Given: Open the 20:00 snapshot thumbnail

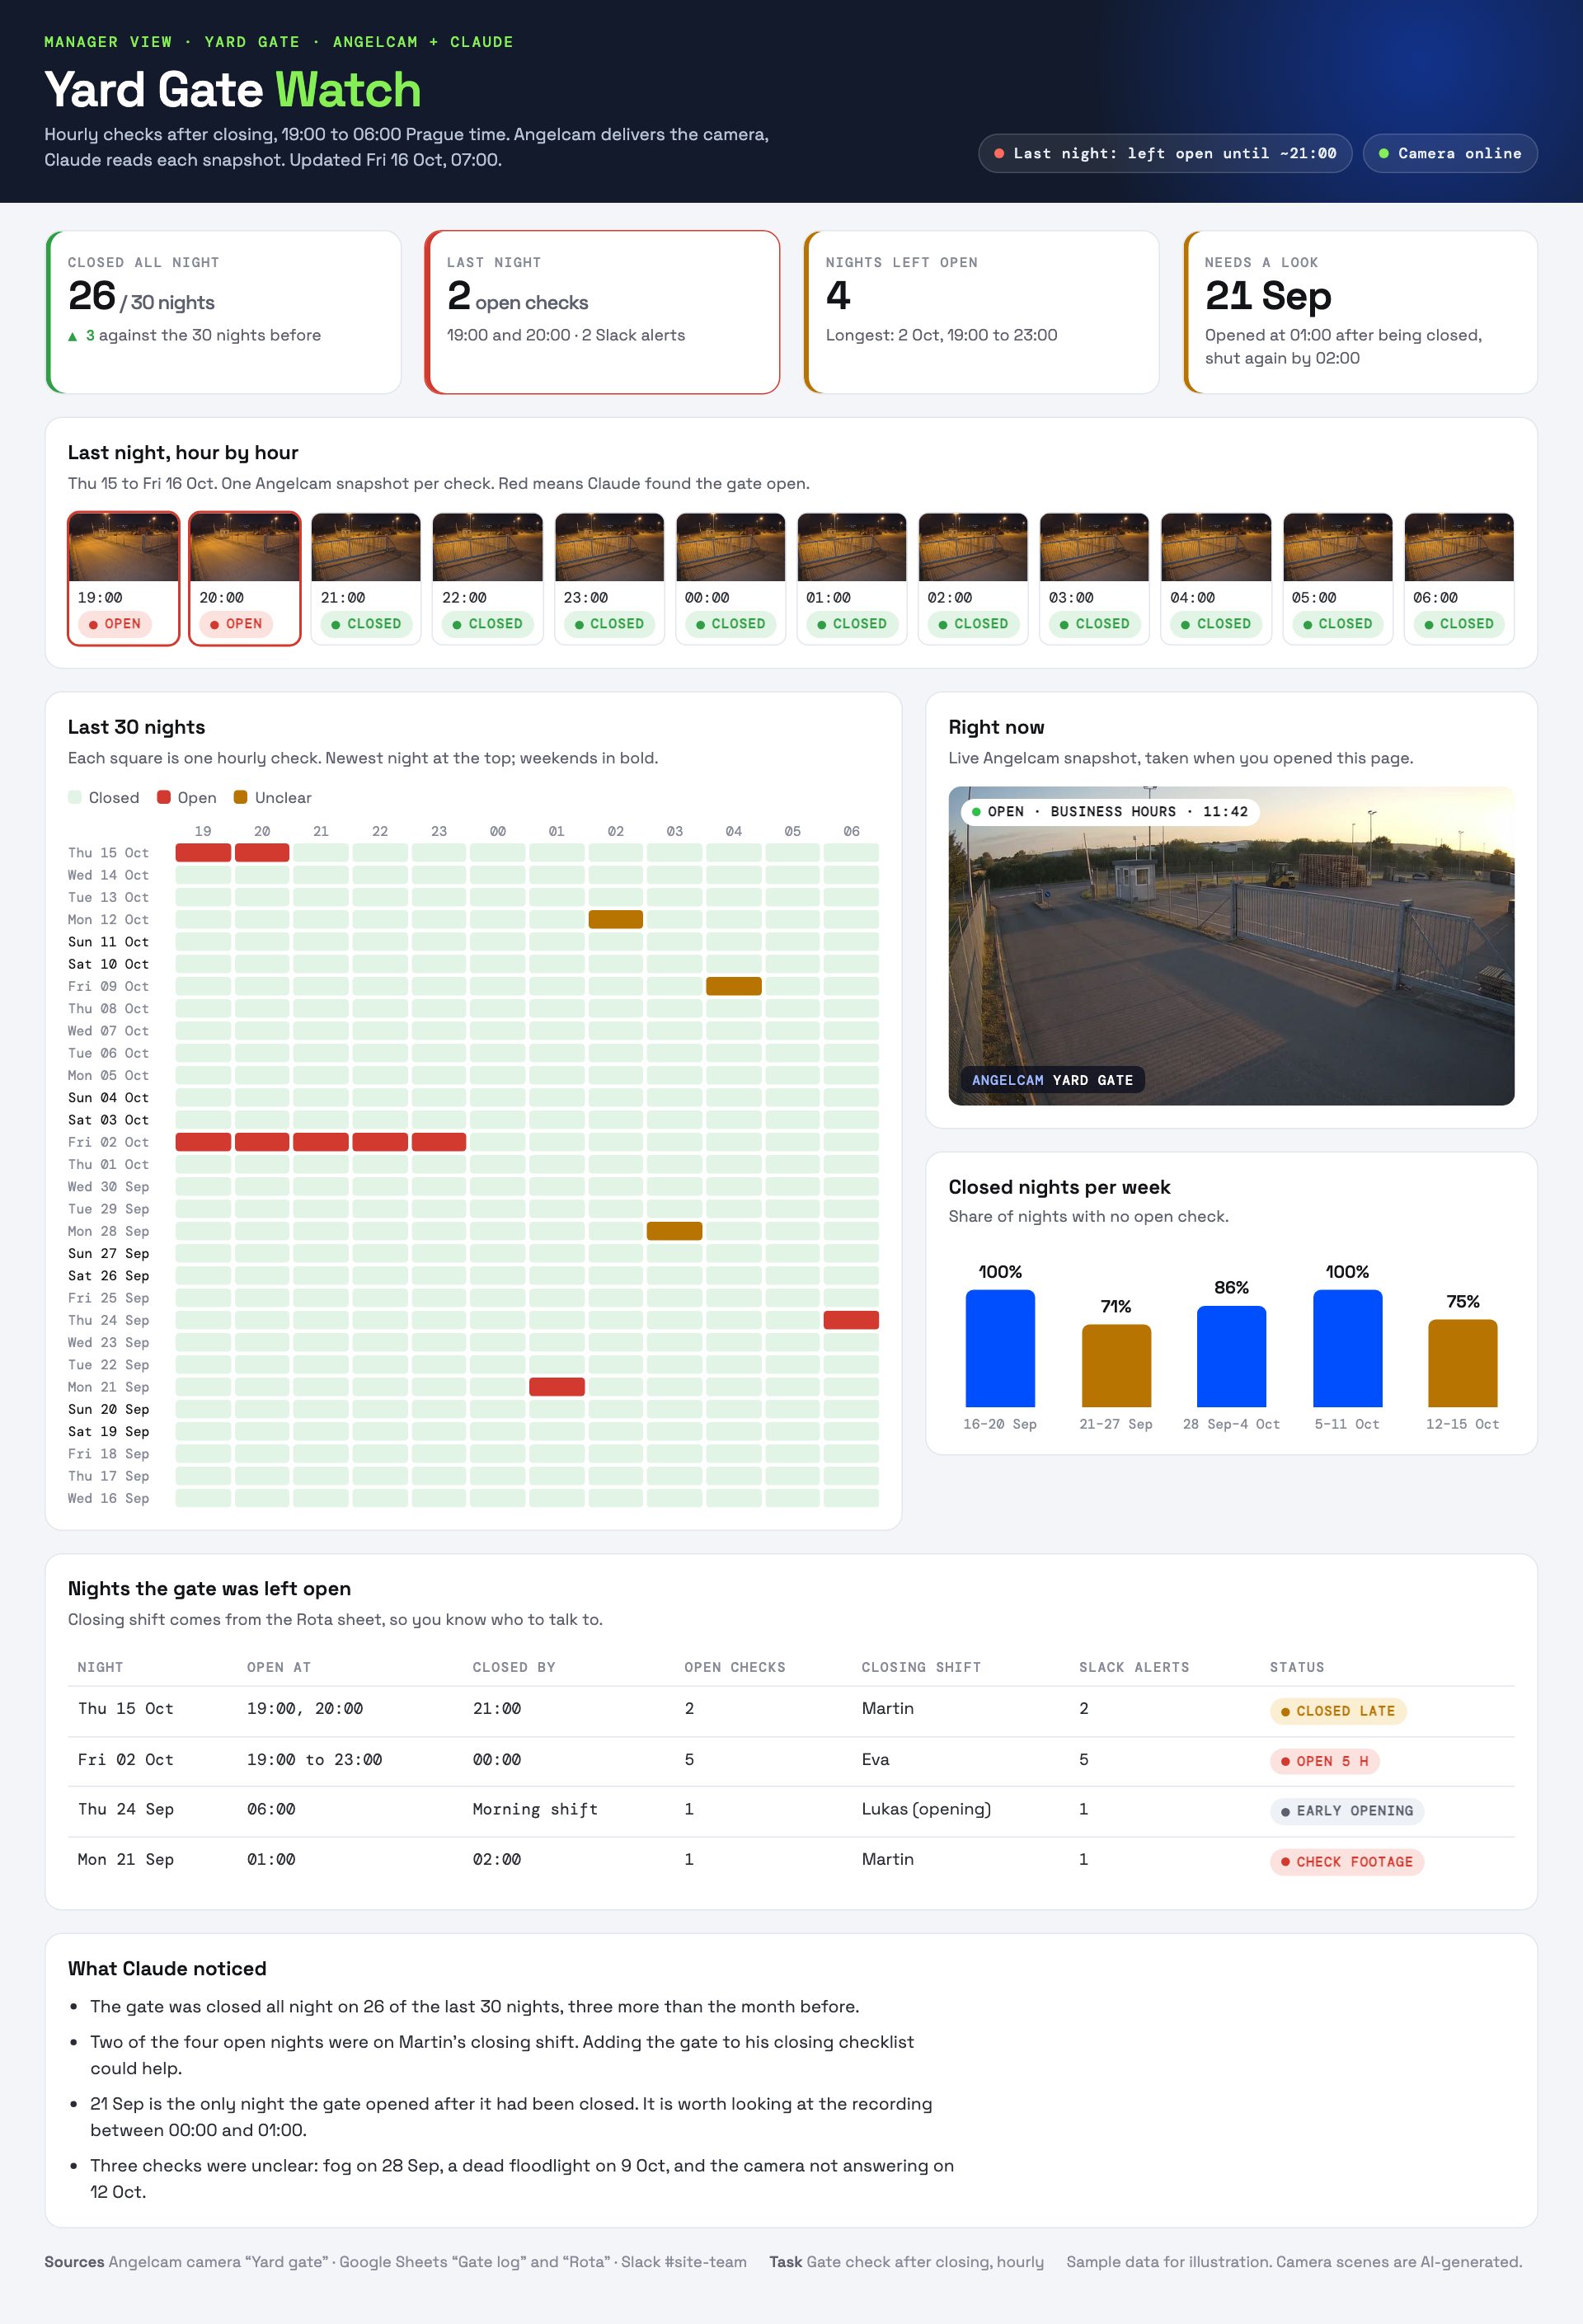Looking at the screenshot, I should 245,547.
